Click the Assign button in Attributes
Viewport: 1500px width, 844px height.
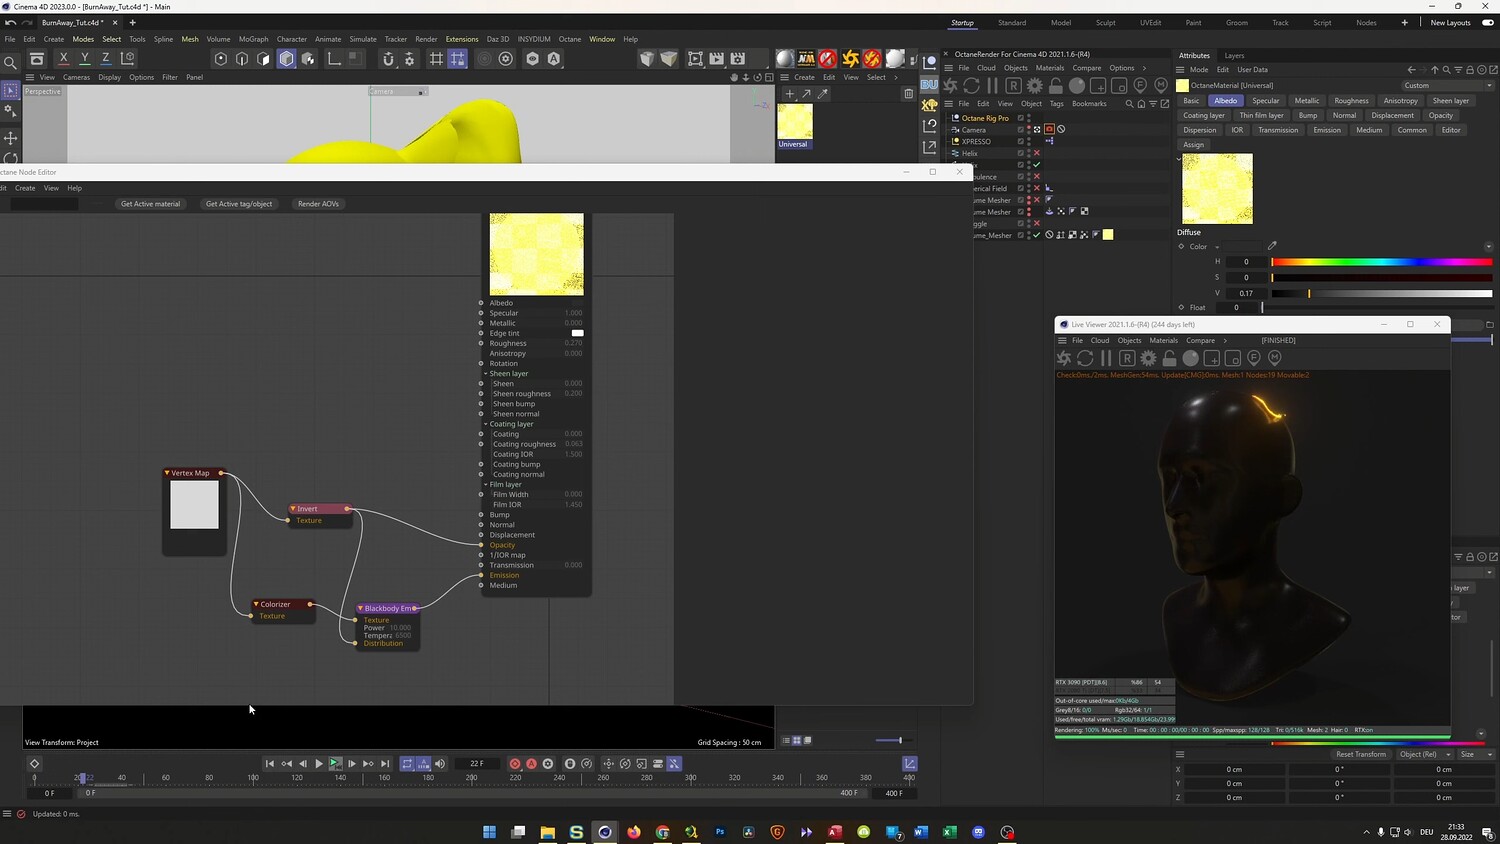click(1194, 145)
